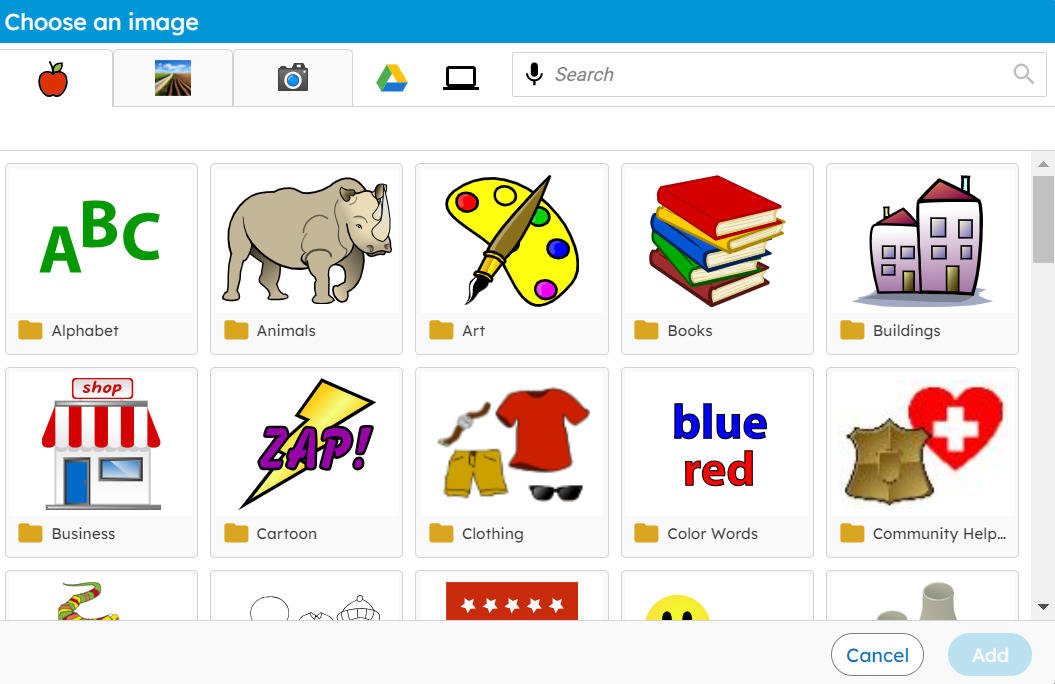Click the Clothing folder icon
Image resolution: width=1055 pixels, height=684 pixels.
(x=441, y=533)
